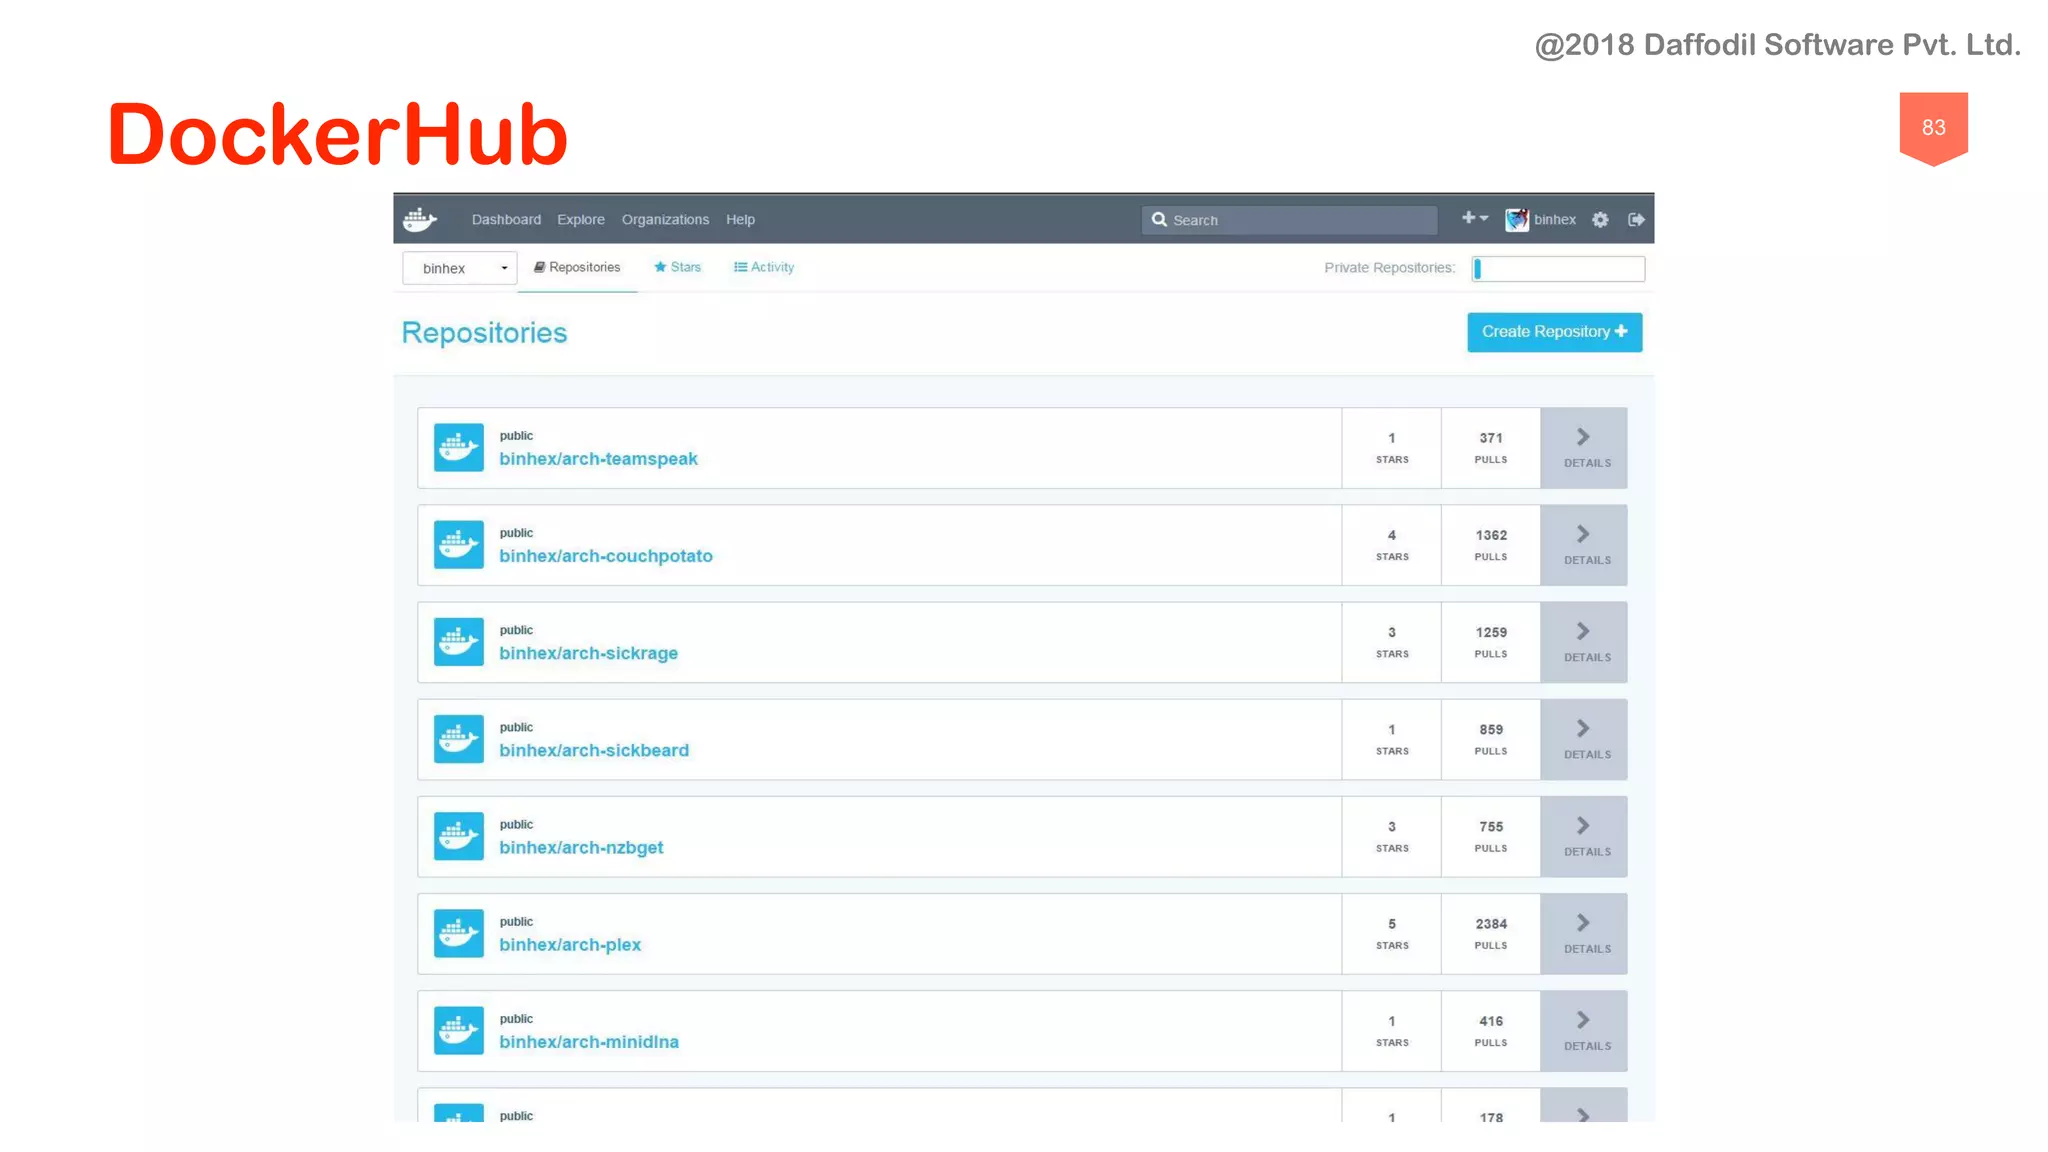The image size is (2048, 1152).
Task: Switch to the Stars tab
Action: [677, 268]
